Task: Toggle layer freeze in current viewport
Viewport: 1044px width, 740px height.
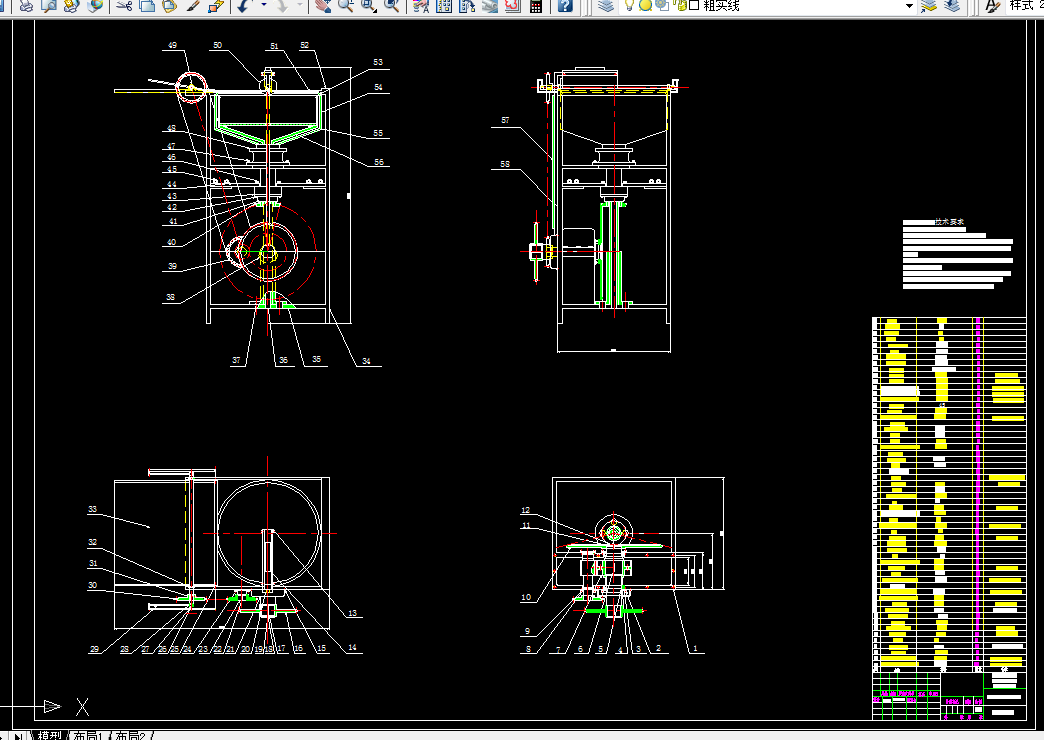Action: click(662, 5)
